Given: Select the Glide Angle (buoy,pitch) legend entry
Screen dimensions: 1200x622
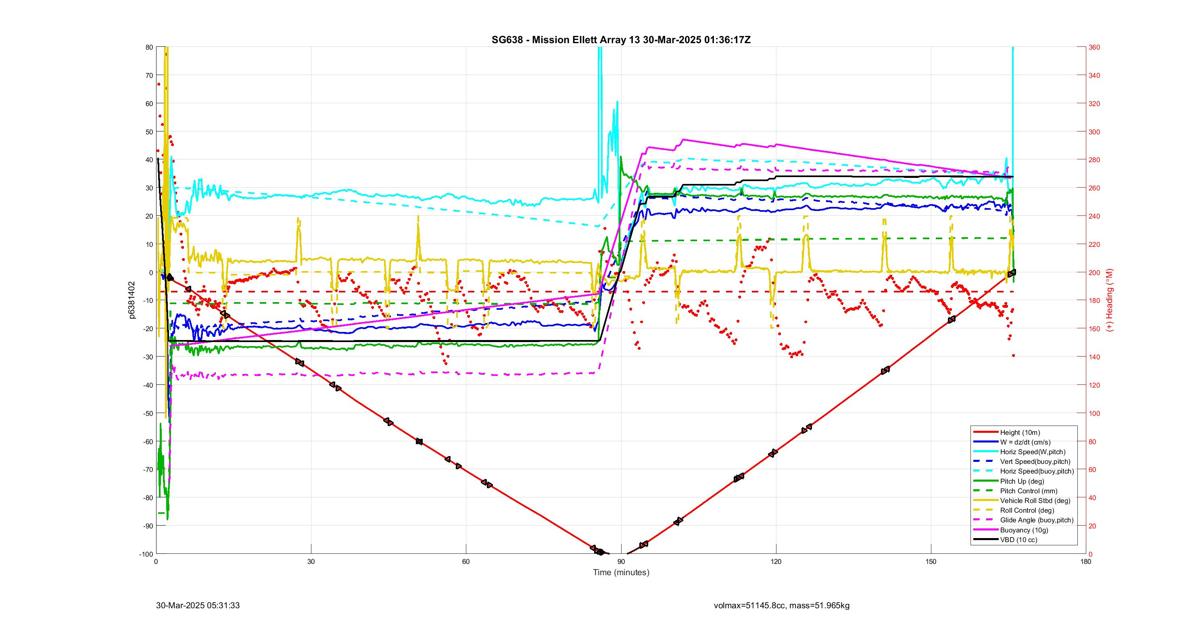Looking at the screenshot, I should 1037,520.
